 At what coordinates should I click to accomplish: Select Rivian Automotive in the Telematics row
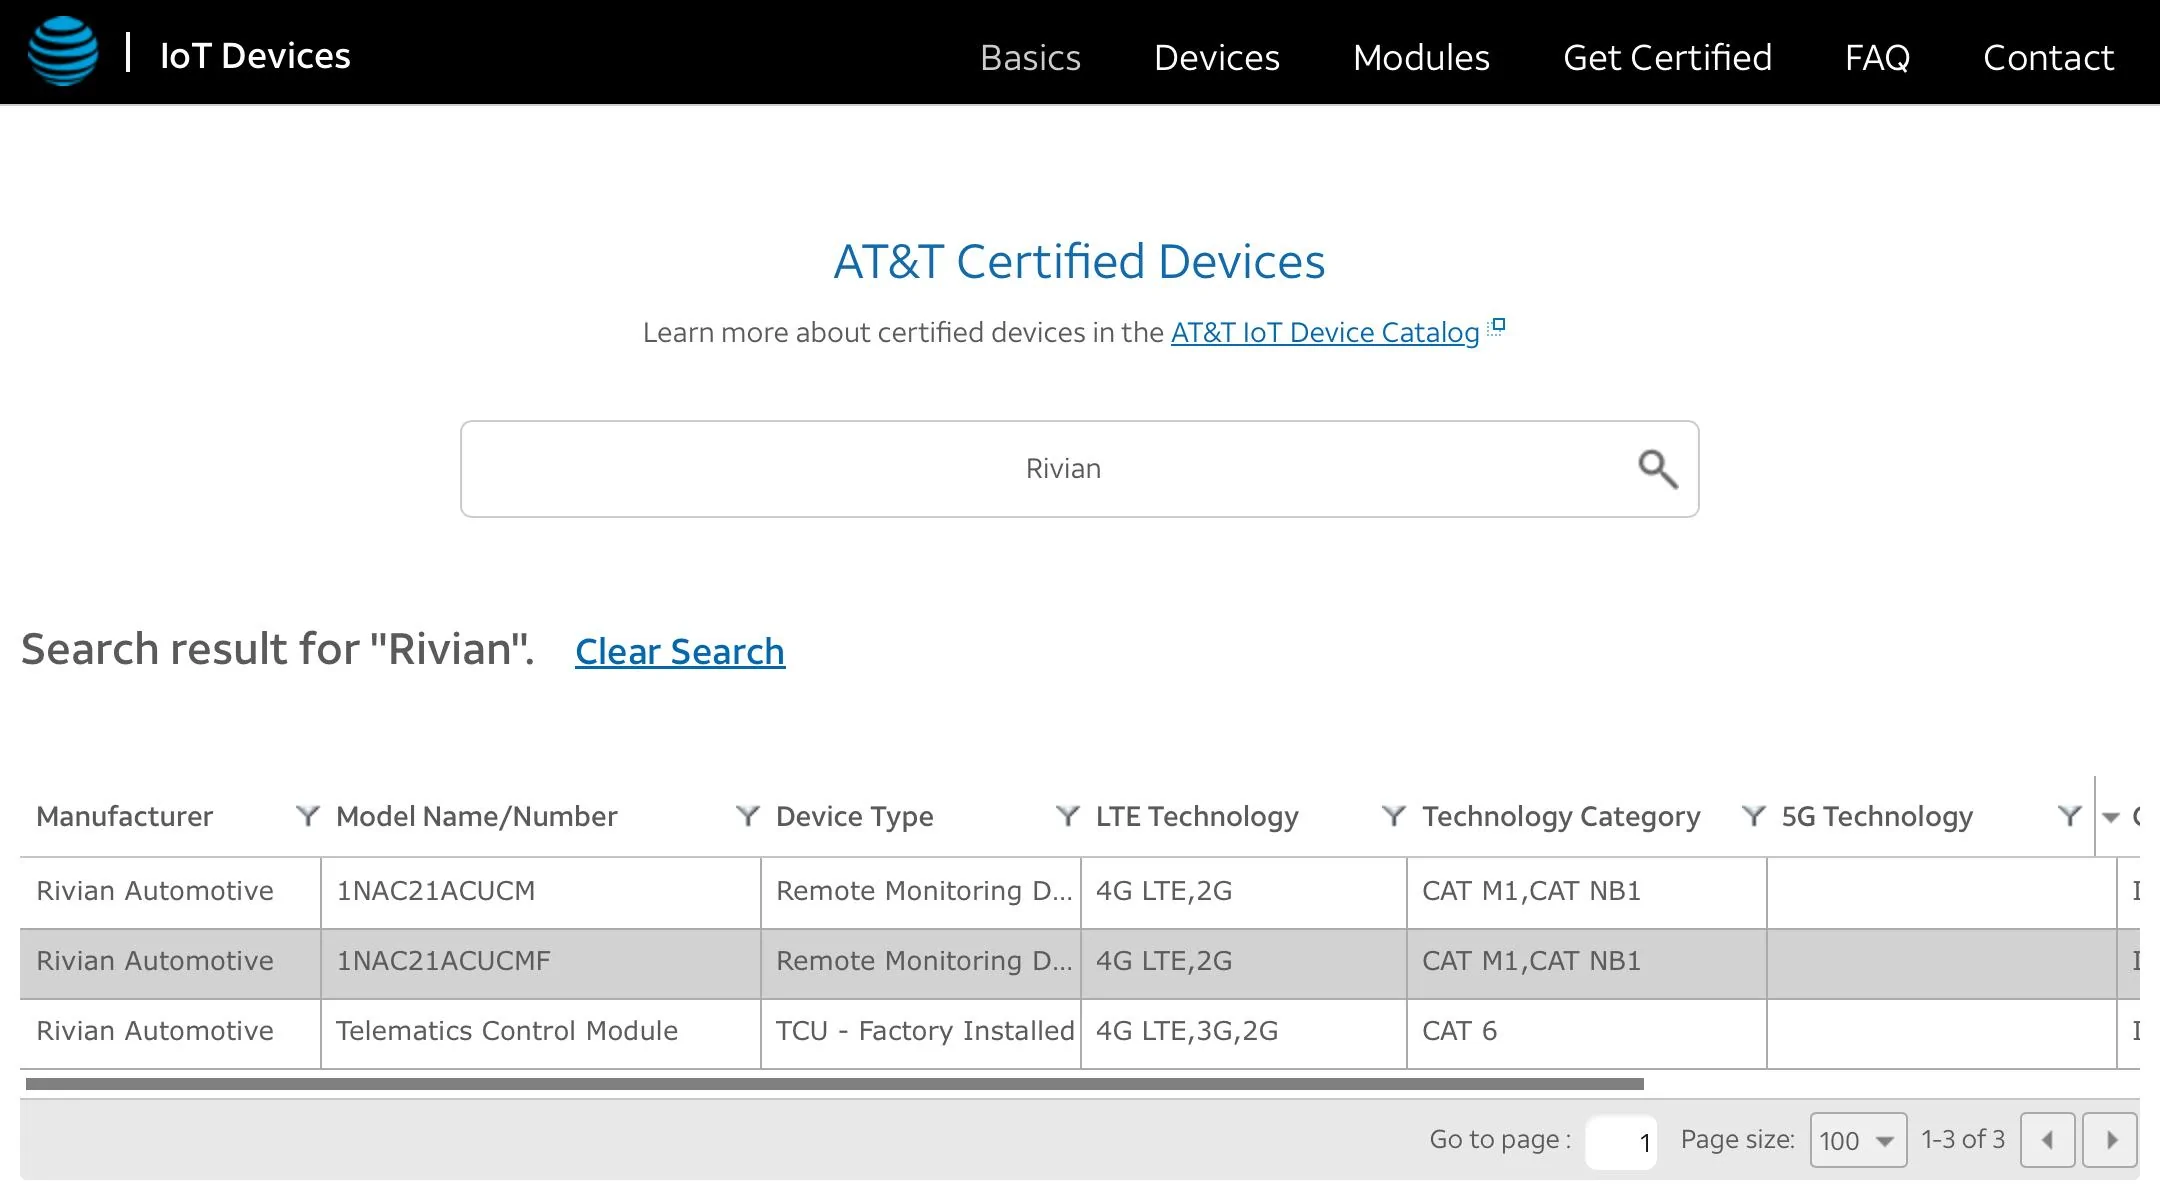pyautogui.click(x=170, y=1032)
